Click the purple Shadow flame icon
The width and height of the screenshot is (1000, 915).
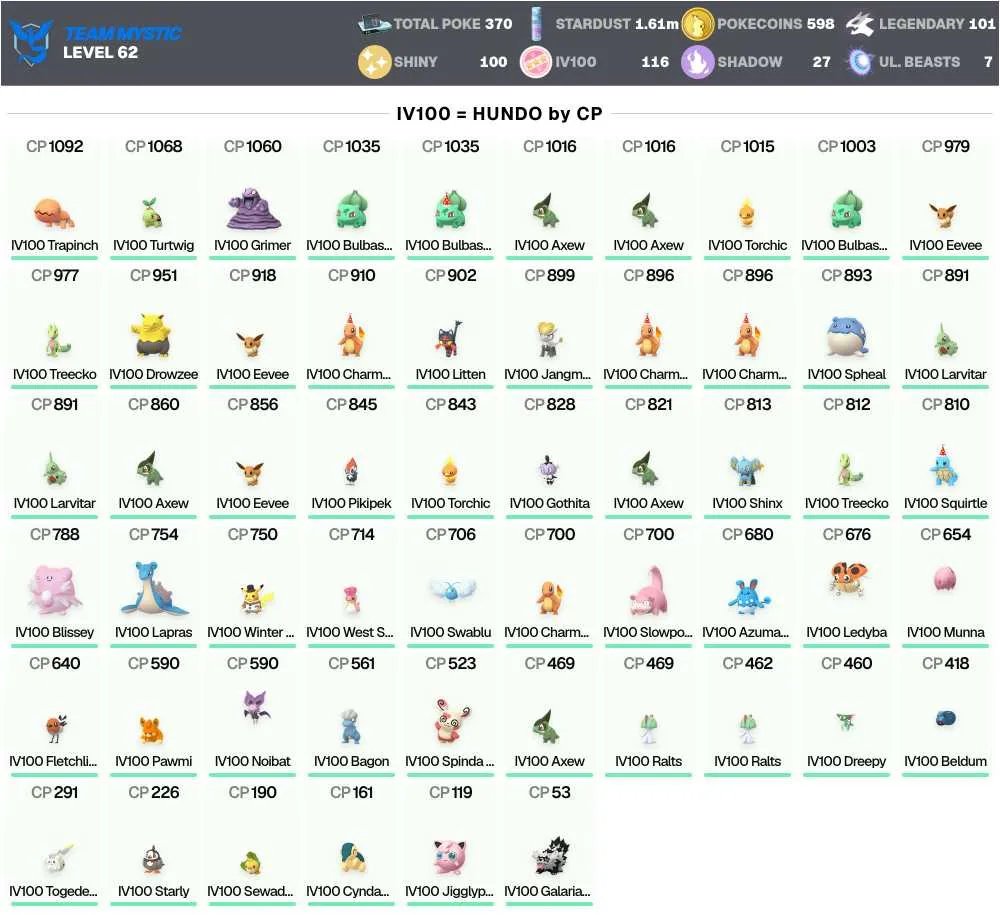click(x=697, y=62)
